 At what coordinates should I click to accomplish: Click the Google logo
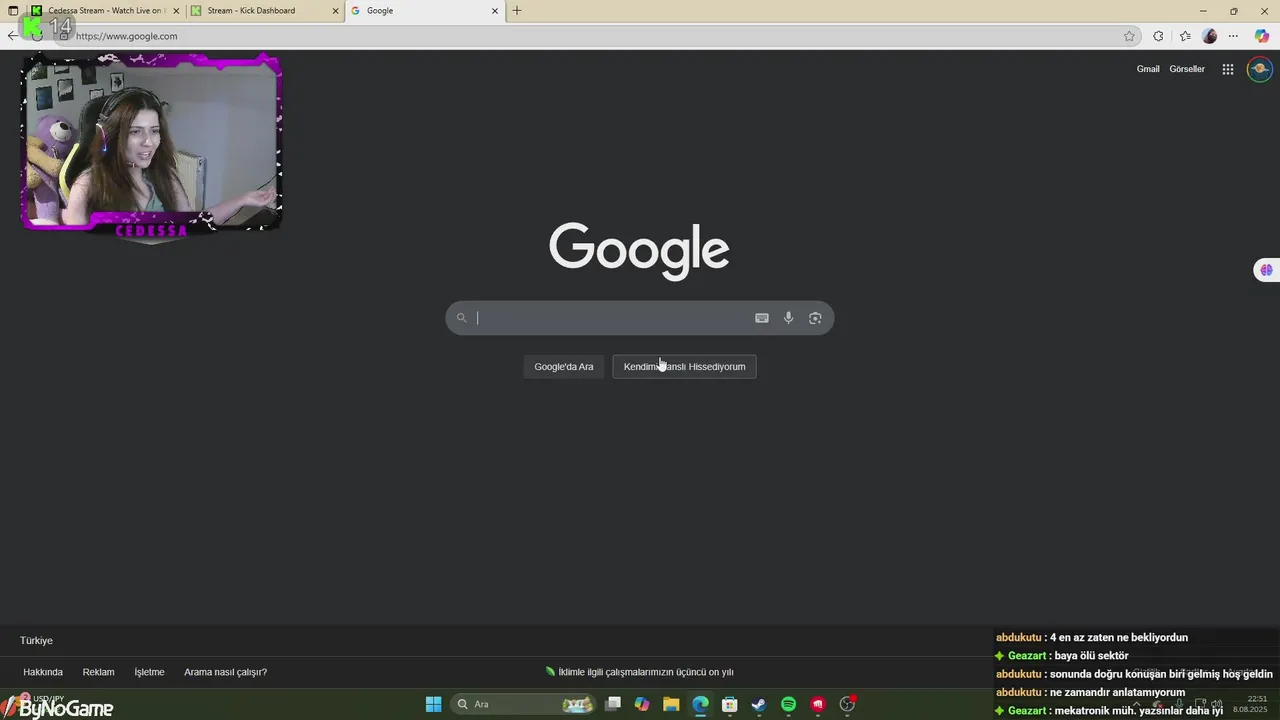coord(639,250)
